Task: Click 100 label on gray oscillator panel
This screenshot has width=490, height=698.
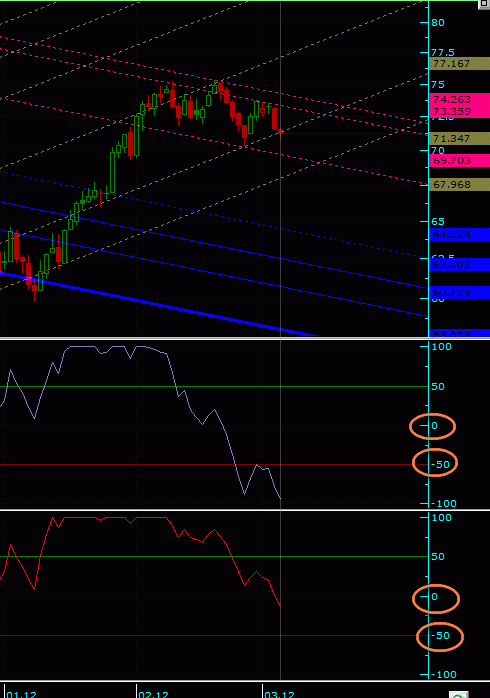Action: (x=441, y=346)
